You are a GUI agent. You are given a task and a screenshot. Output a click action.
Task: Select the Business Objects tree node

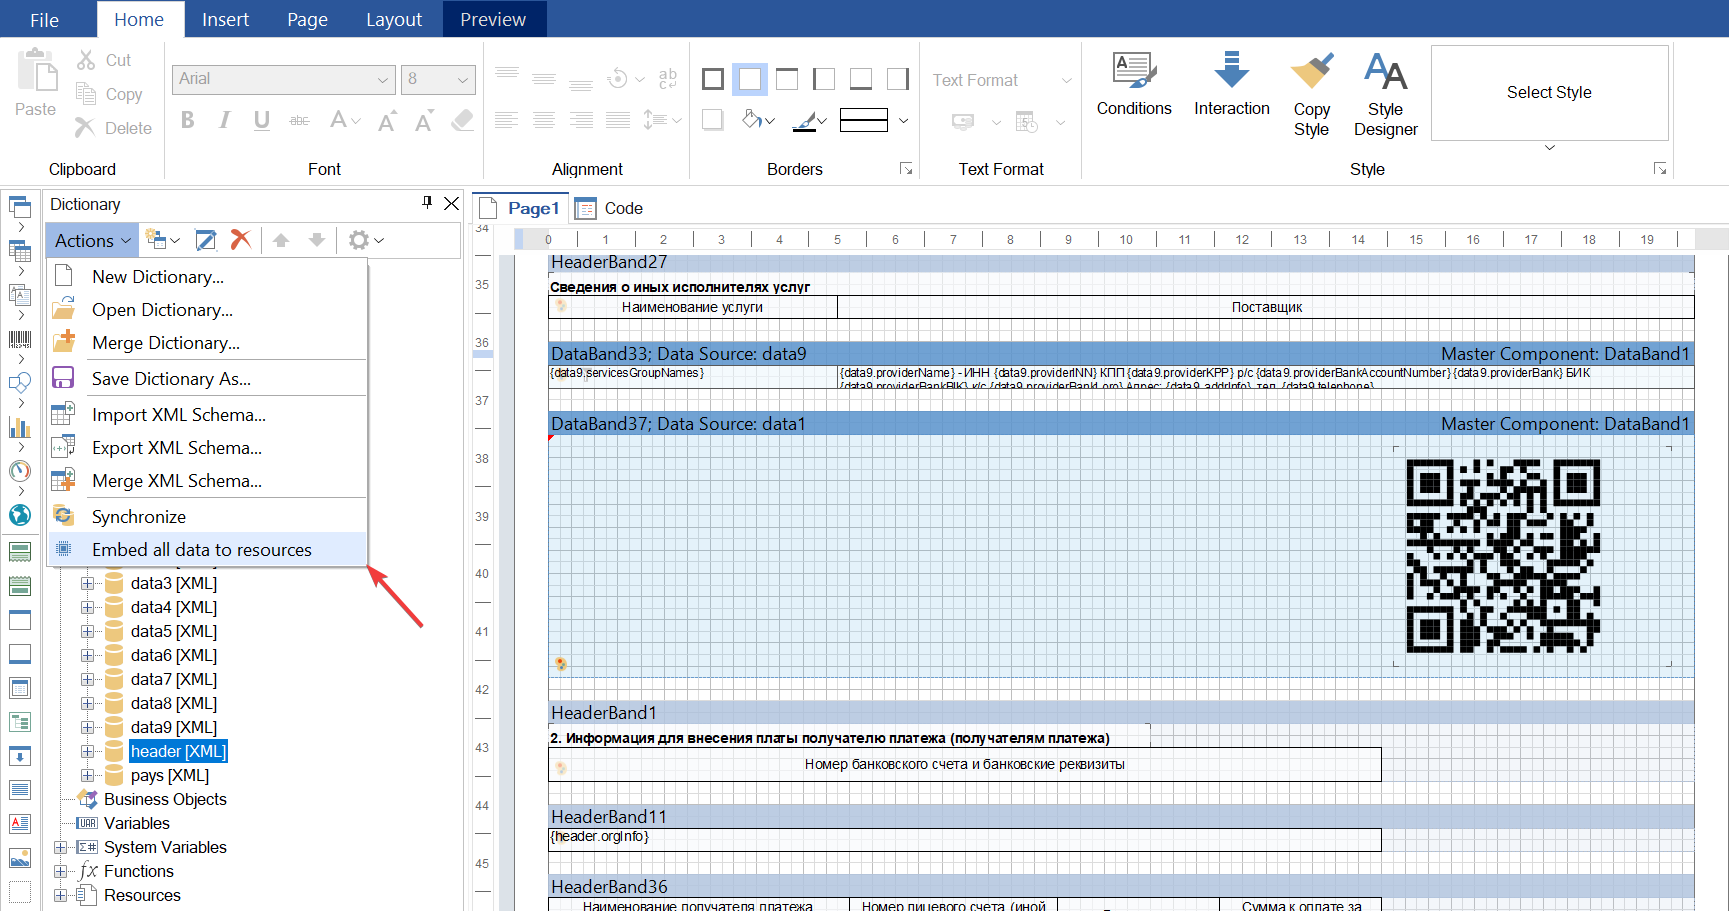(165, 799)
